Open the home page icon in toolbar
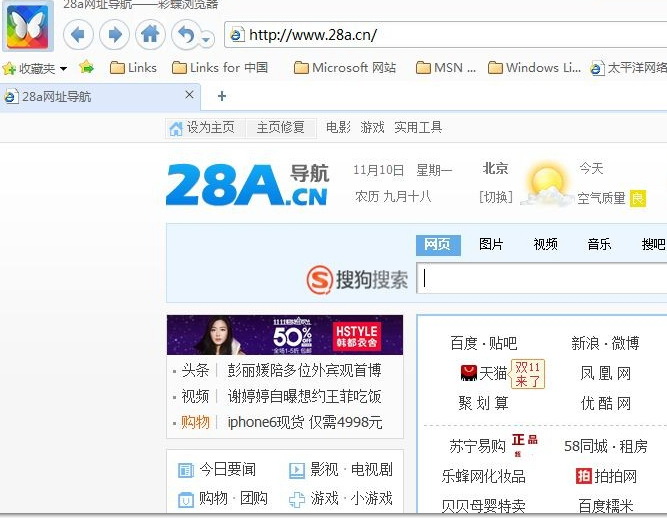 (150, 35)
